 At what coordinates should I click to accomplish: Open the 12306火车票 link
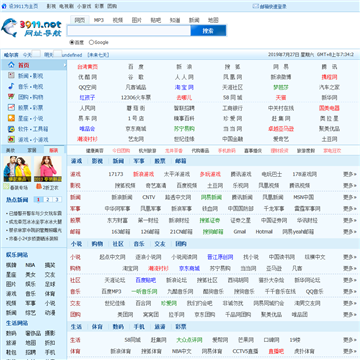click(136, 98)
